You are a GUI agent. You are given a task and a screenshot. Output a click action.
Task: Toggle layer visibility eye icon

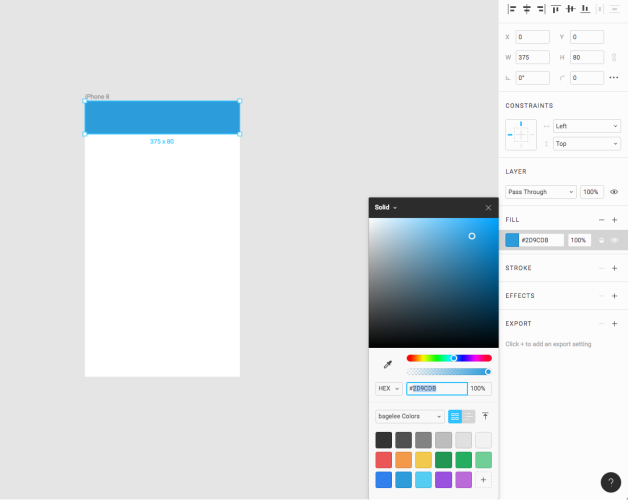(614, 192)
